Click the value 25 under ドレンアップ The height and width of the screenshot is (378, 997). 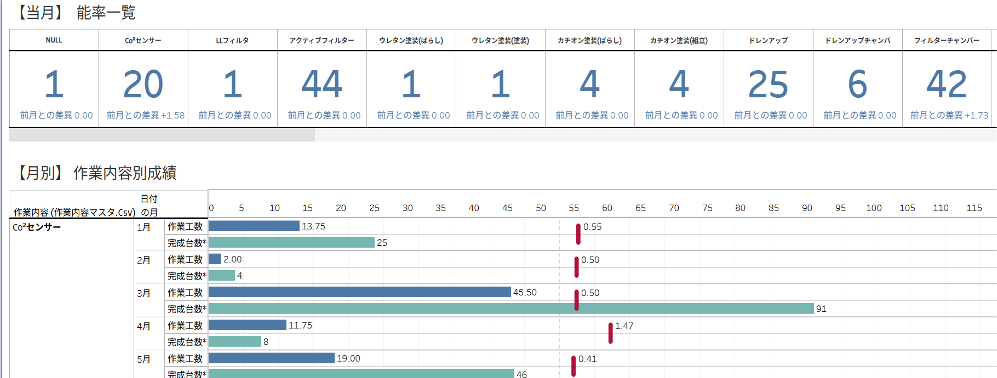point(768,84)
